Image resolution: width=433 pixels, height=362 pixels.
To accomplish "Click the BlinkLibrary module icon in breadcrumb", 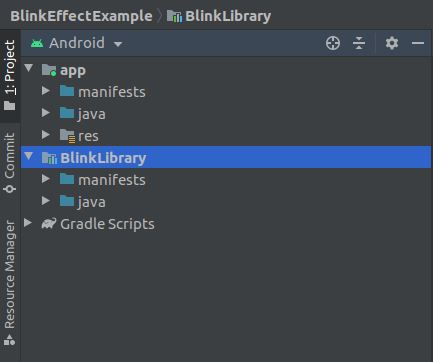I will (174, 16).
